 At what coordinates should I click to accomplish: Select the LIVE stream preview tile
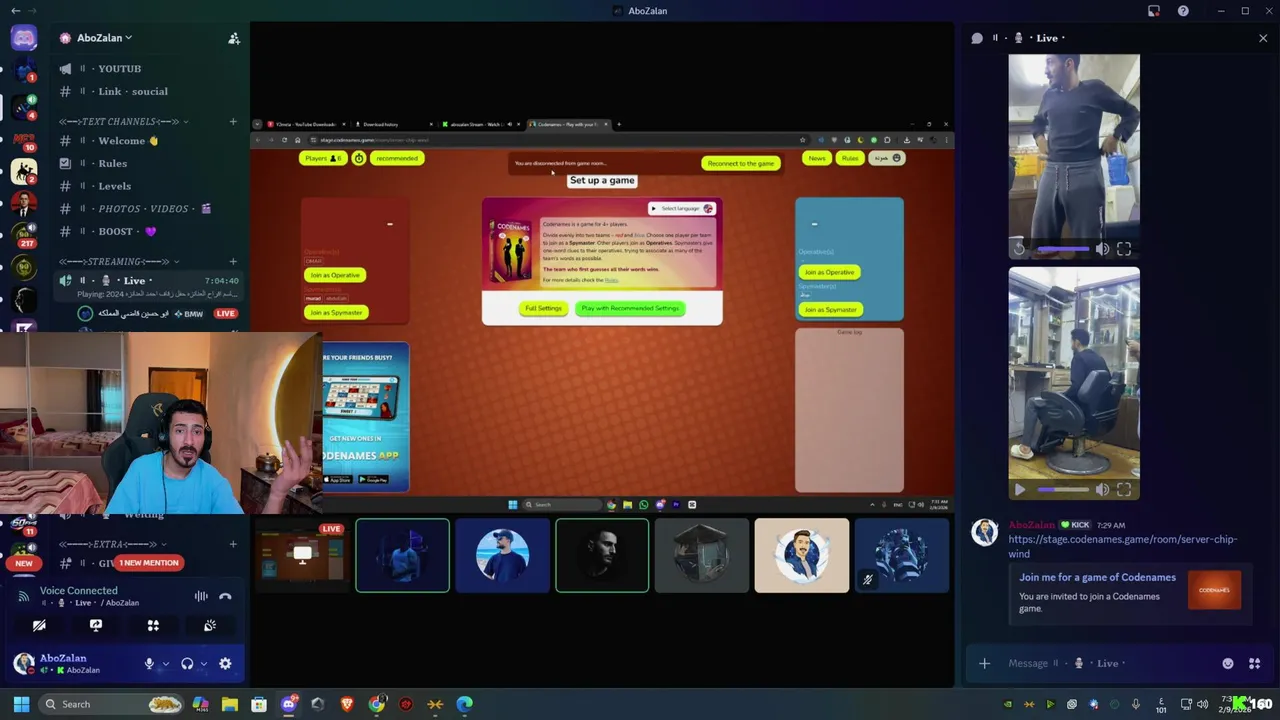coord(302,555)
